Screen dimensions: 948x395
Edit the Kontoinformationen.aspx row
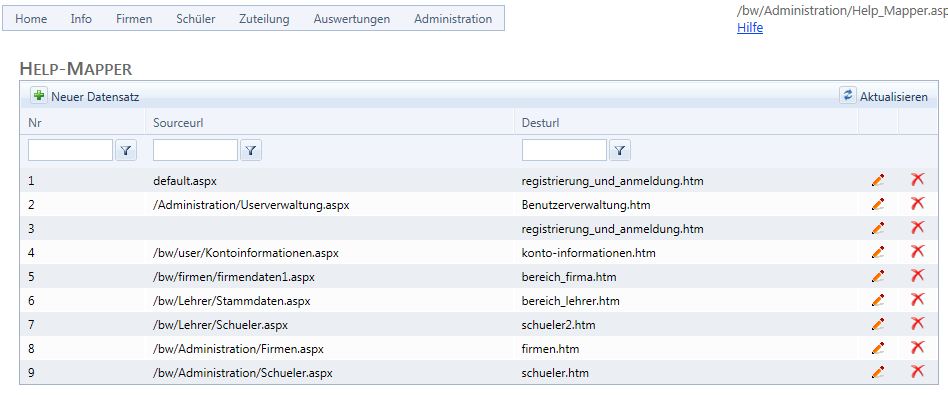coord(878,252)
